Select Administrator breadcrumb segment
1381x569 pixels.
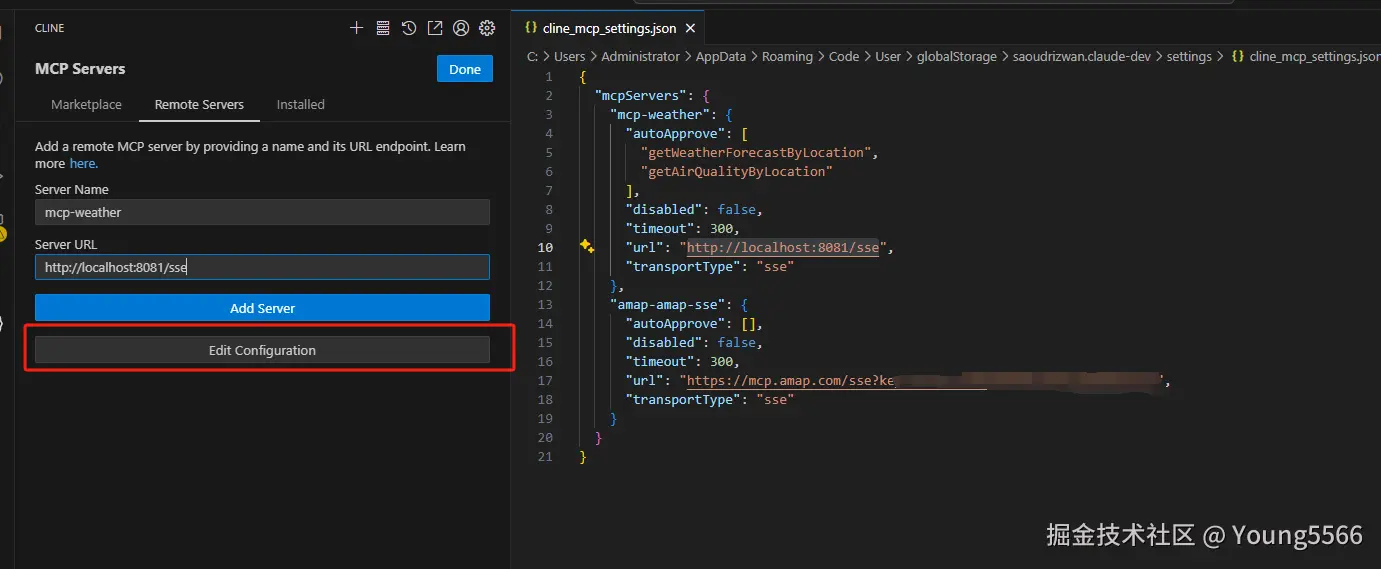coord(640,56)
